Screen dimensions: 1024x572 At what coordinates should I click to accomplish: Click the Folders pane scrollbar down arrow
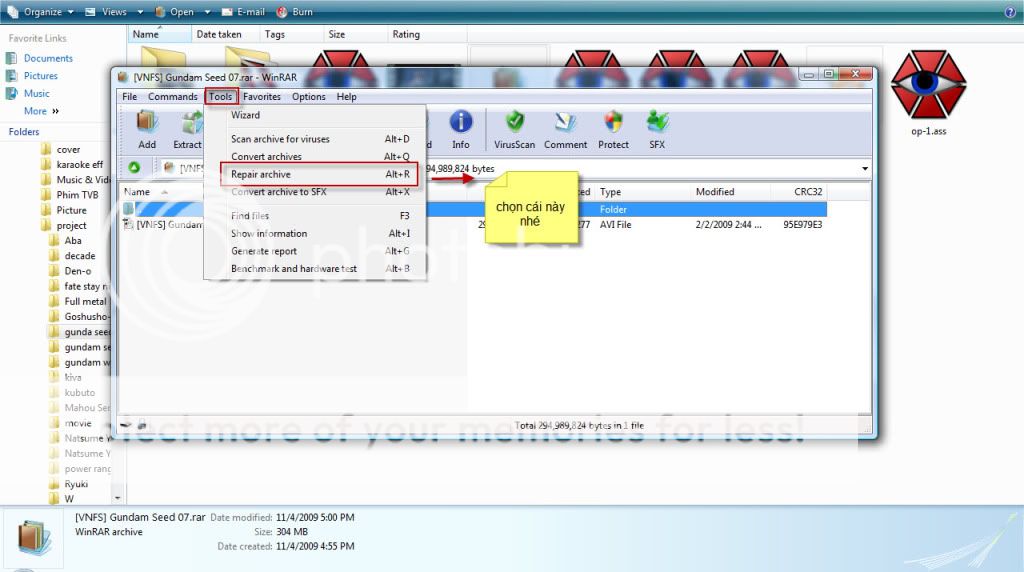[119, 497]
